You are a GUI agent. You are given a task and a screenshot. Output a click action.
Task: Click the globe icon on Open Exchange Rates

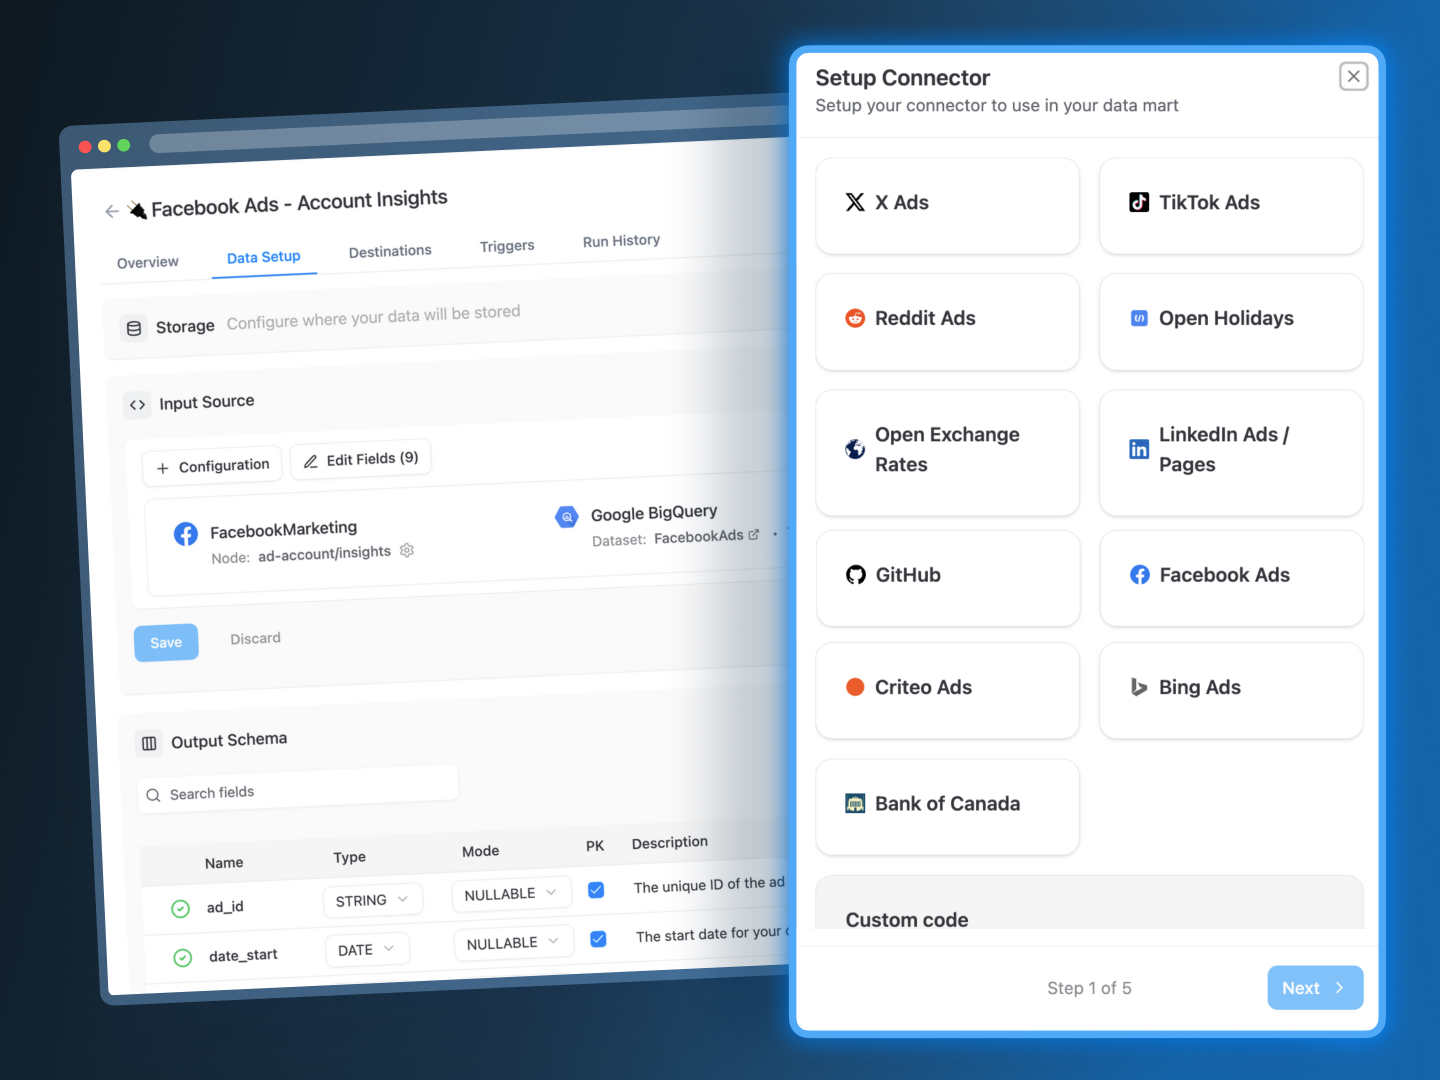pyautogui.click(x=855, y=449)
